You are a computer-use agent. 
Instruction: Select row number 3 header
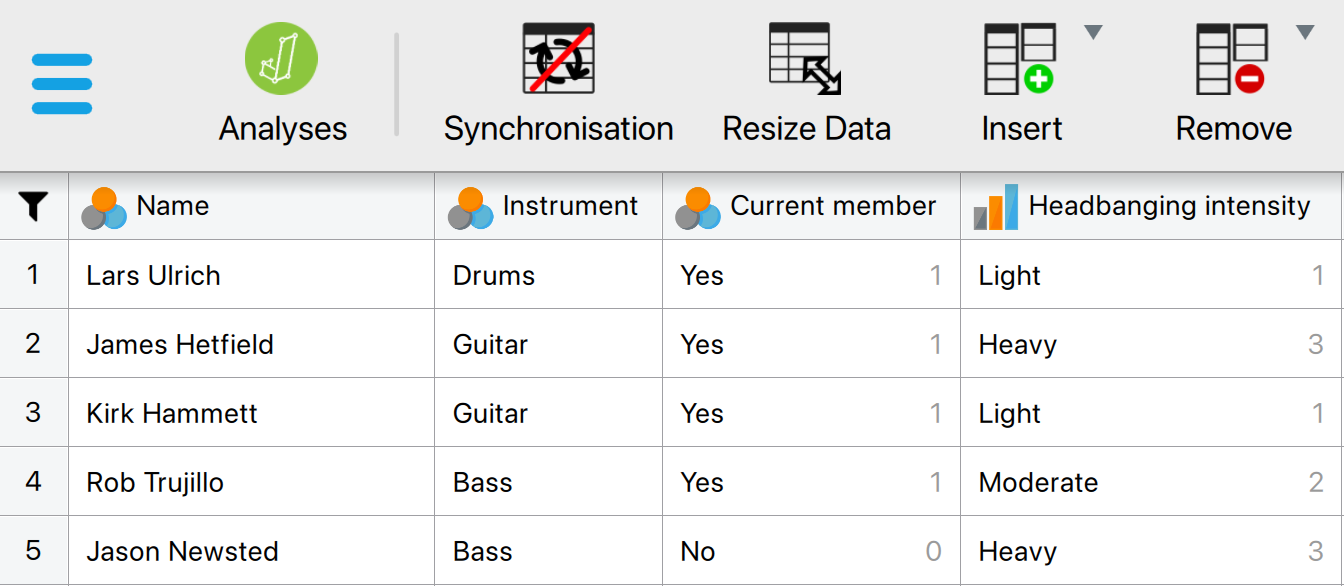[34, 413]
